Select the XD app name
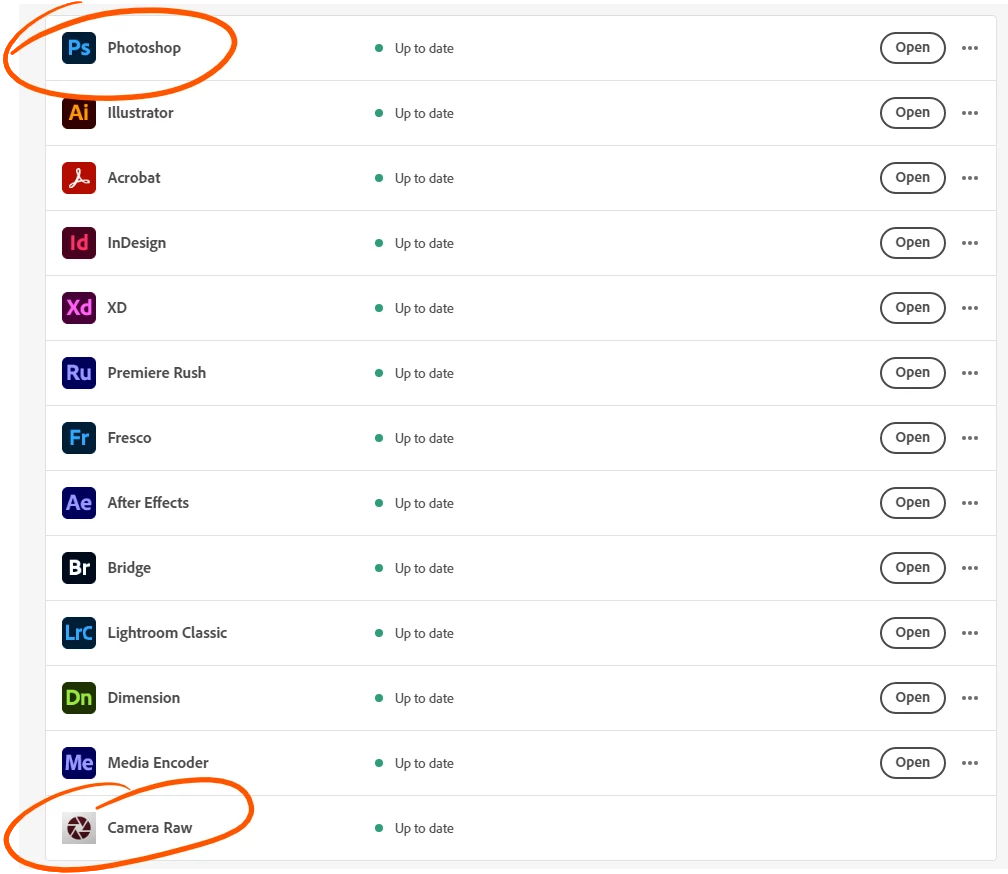 click(117, 308)
